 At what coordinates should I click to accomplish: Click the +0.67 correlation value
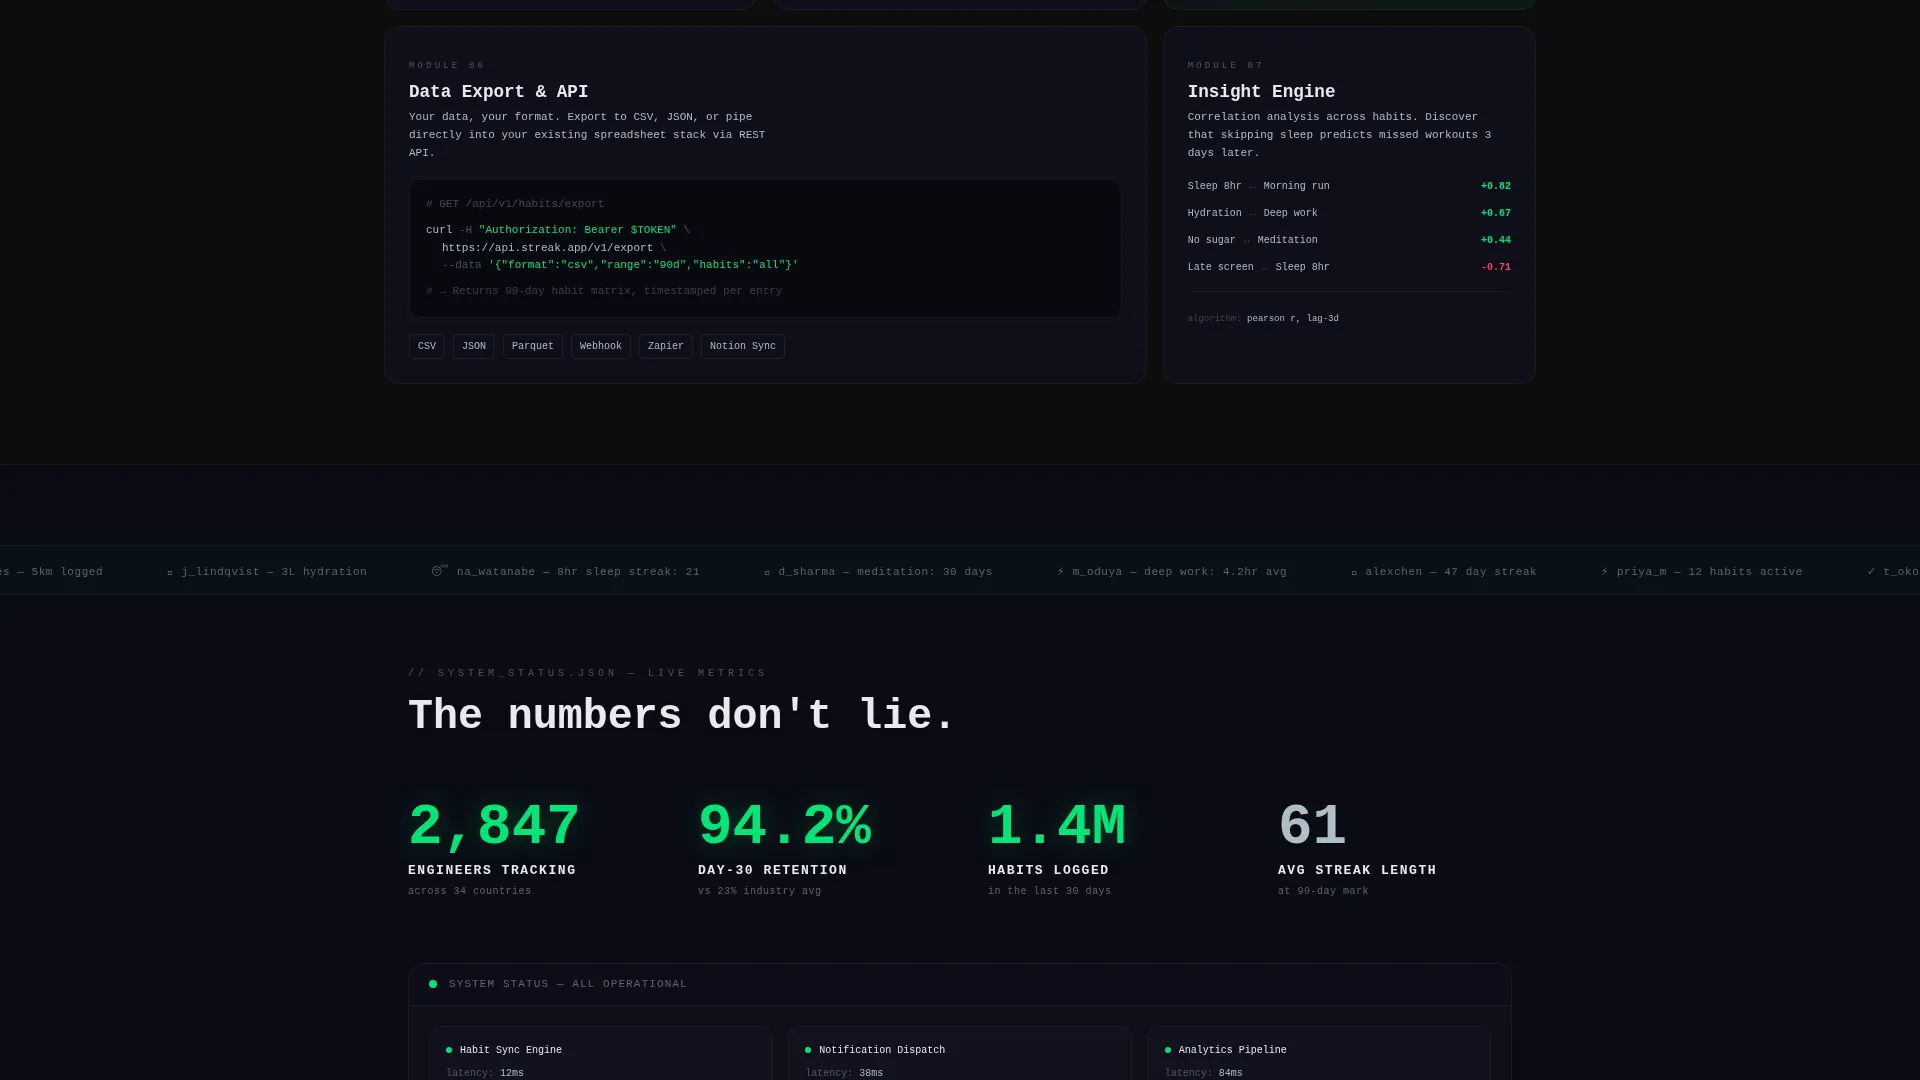(x=1496, y=213)
